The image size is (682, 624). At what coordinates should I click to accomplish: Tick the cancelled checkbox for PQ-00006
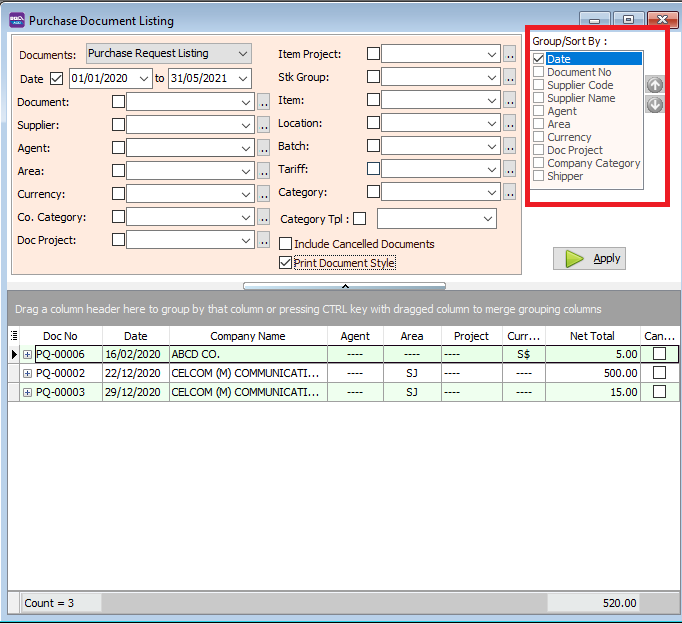[659, 354]
